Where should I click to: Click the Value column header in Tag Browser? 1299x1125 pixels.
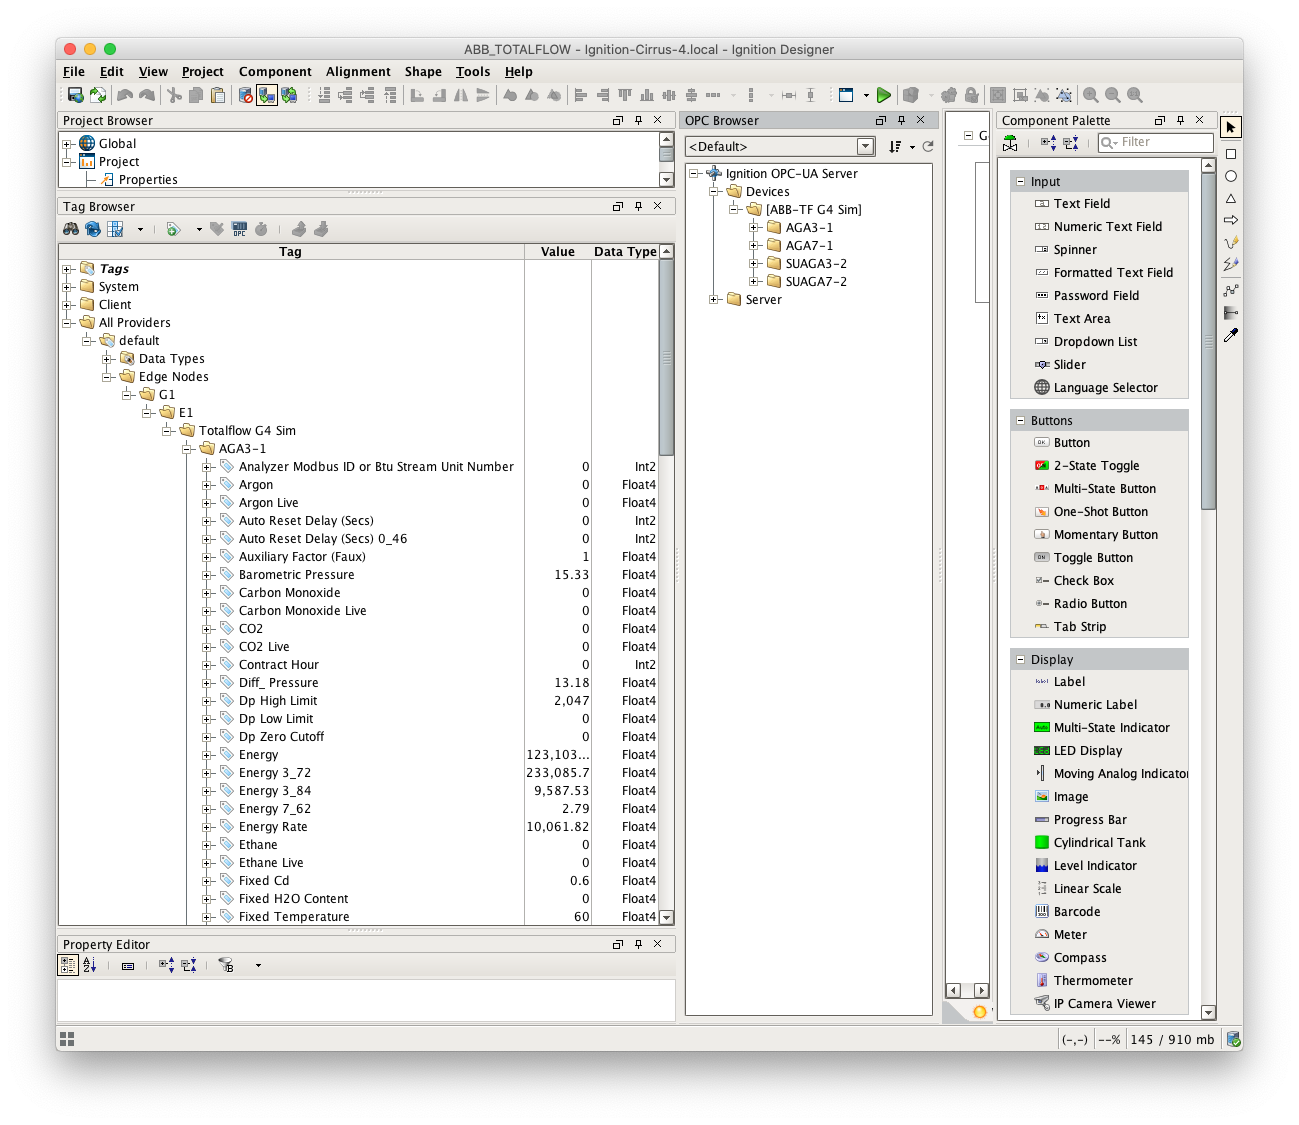[558, 252]
